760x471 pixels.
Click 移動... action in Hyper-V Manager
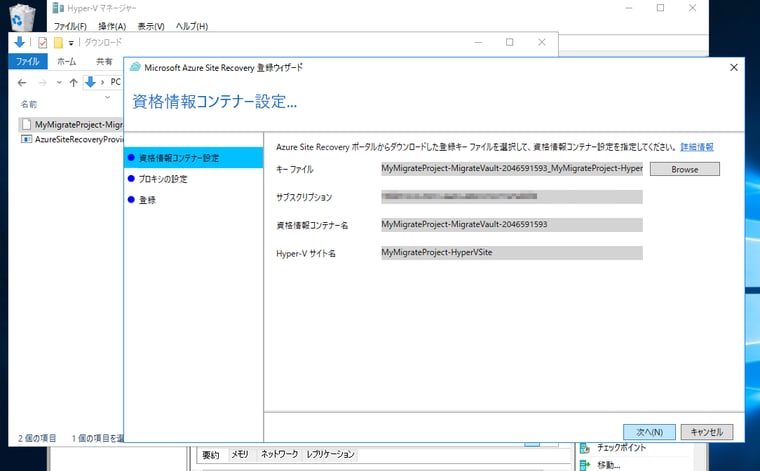click(x=609, y=465)
